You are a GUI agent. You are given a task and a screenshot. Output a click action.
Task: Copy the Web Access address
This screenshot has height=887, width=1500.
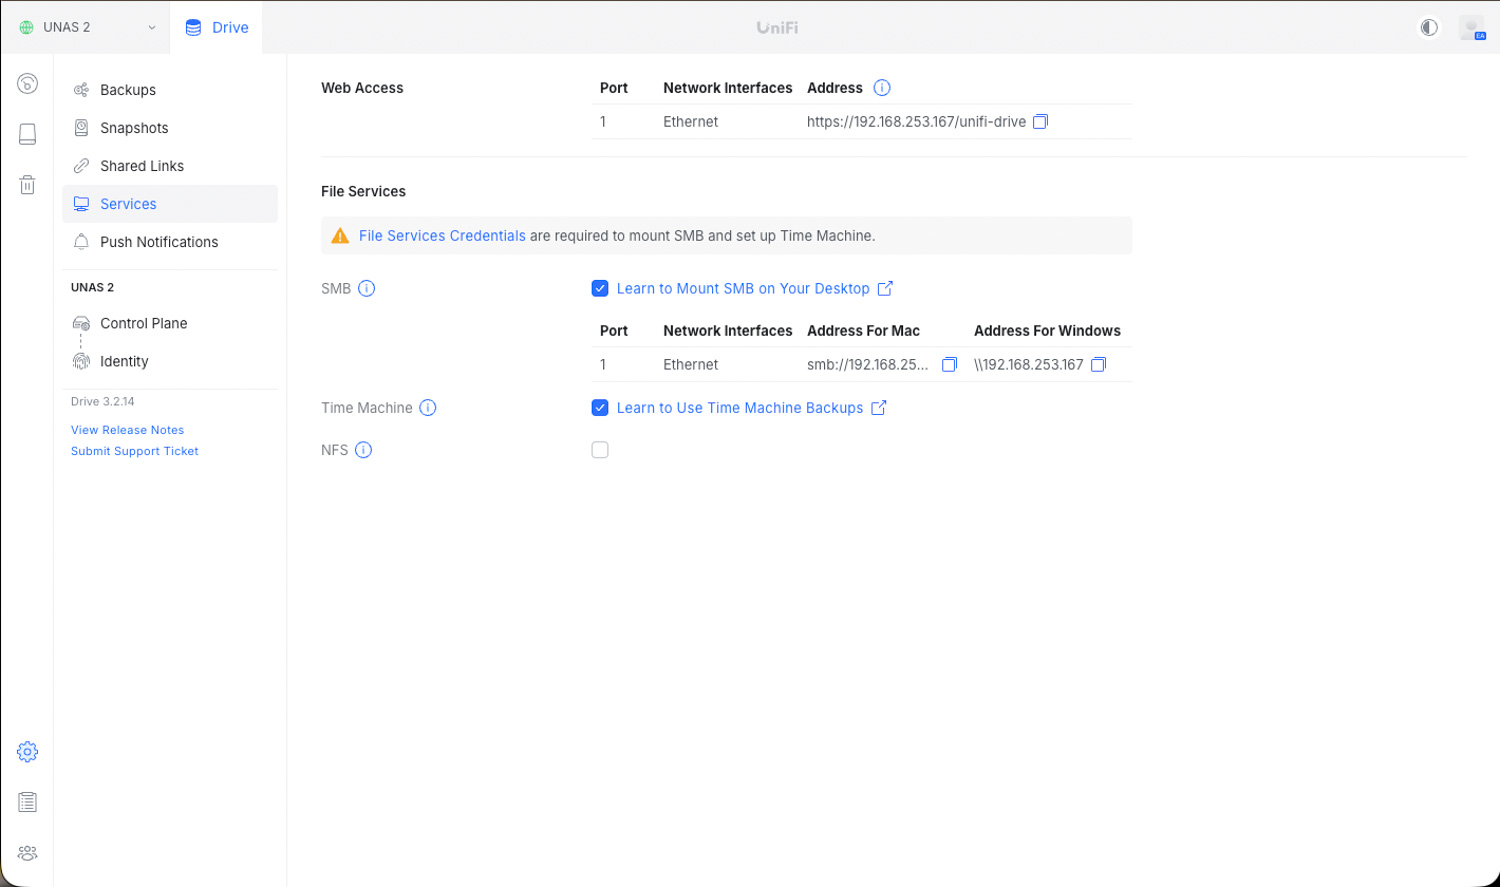(1040, 122)
